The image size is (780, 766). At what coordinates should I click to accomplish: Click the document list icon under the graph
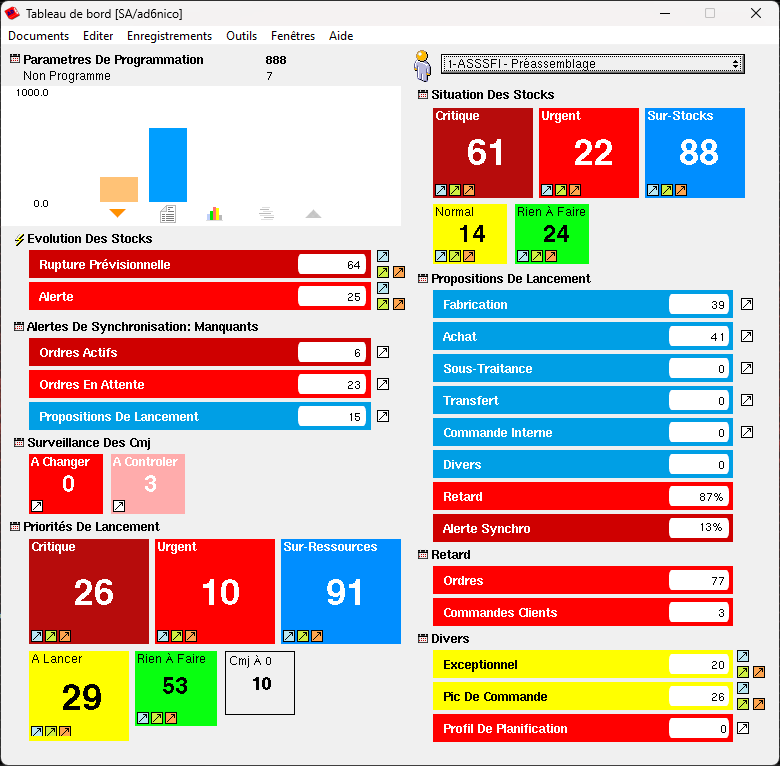click(168, 213)
